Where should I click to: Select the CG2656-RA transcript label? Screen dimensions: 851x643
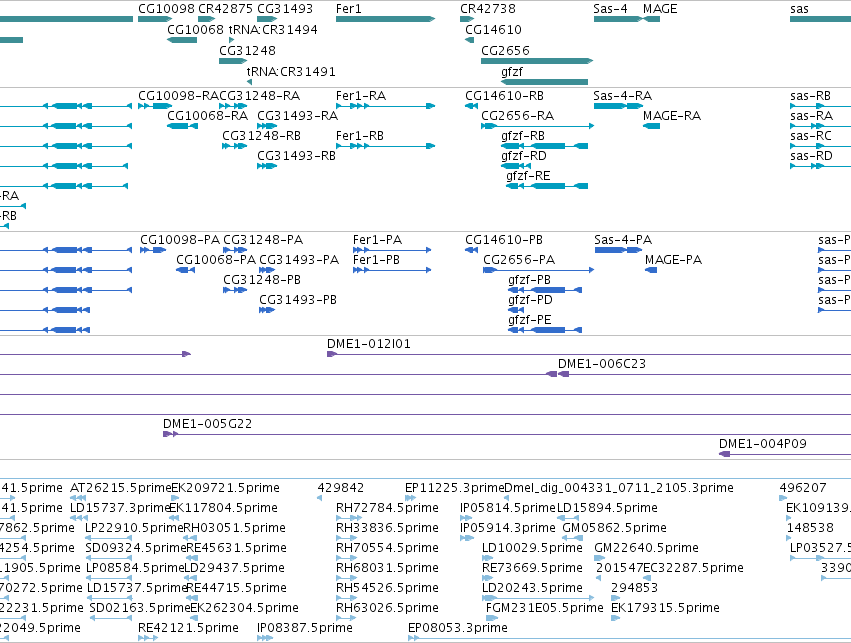517,116
